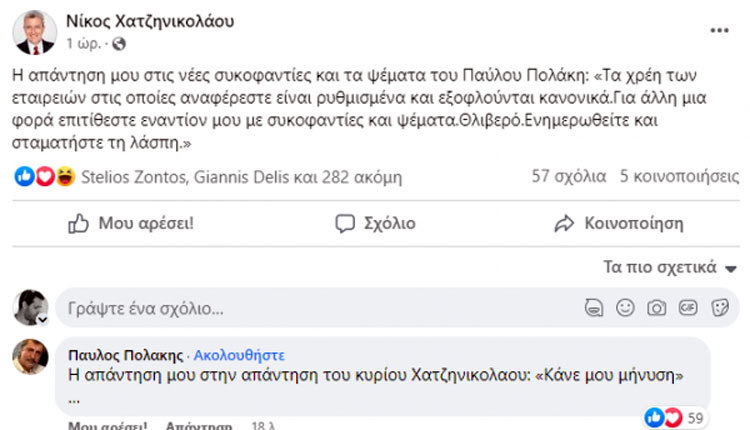750x430 pixels.
Task: Open the avatar sticker icon in comment box
Action: (594, 308)
